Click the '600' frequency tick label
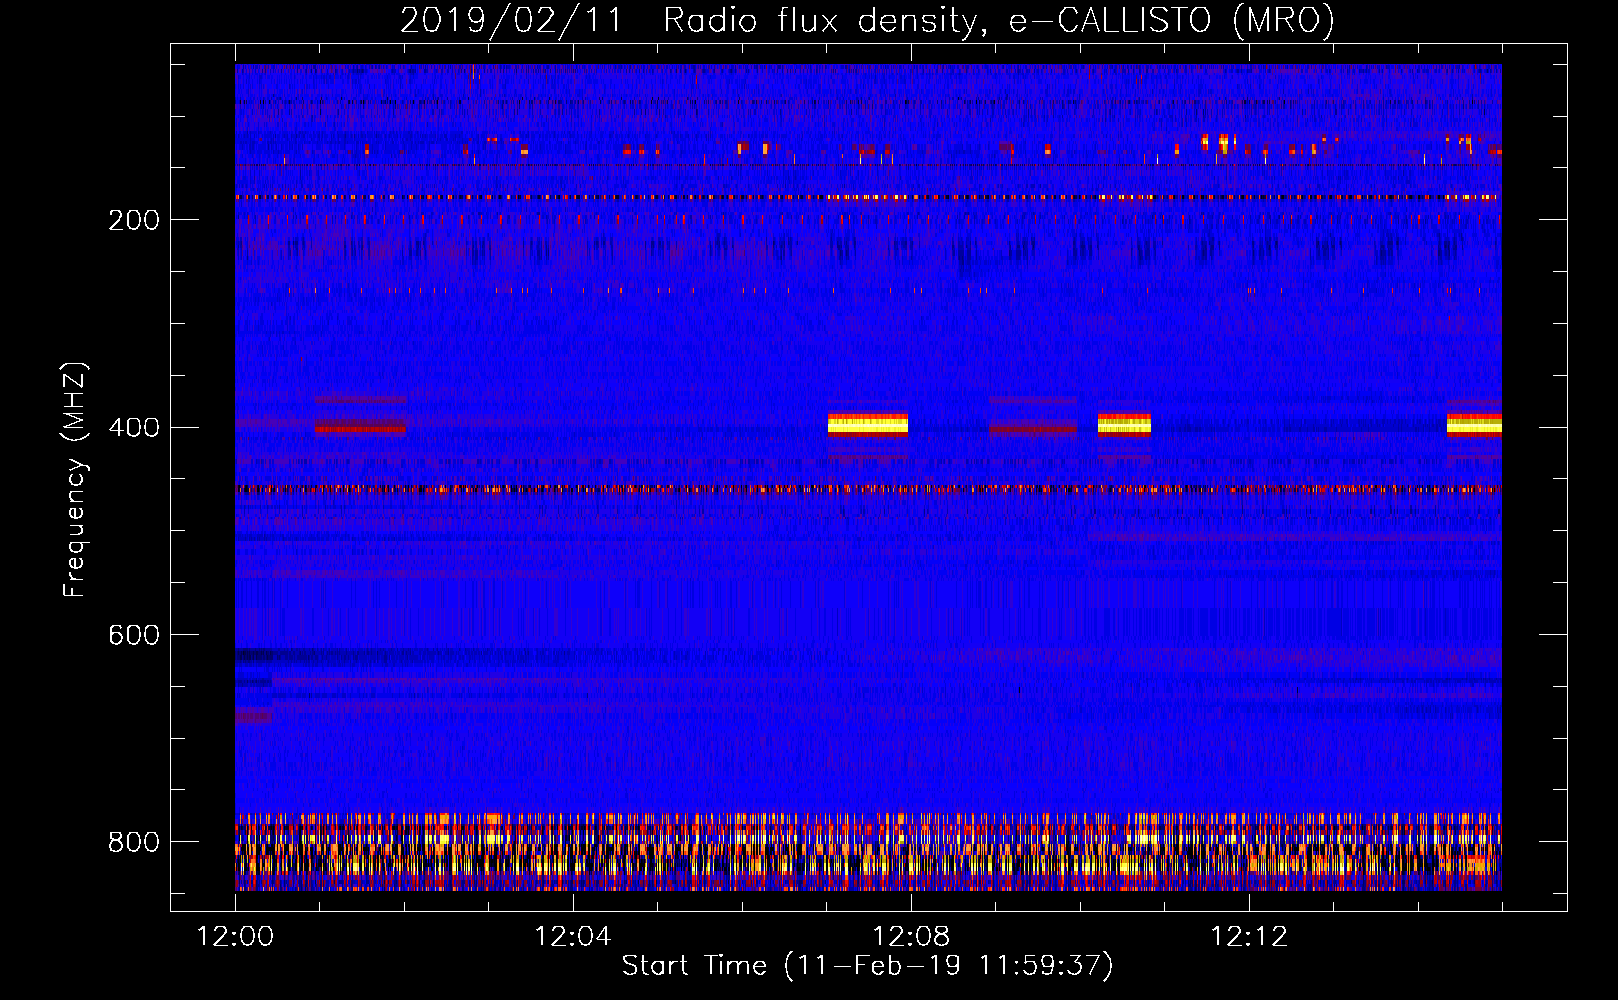Image resolution: width=1618 pixels, height=1000 pixels. (134, 636)
